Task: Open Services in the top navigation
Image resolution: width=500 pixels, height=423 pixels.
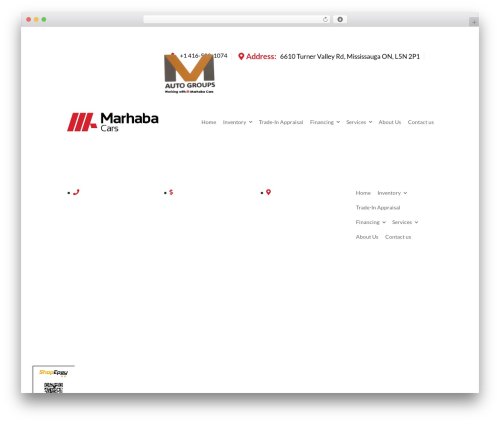Action: (x=356, y=122)
